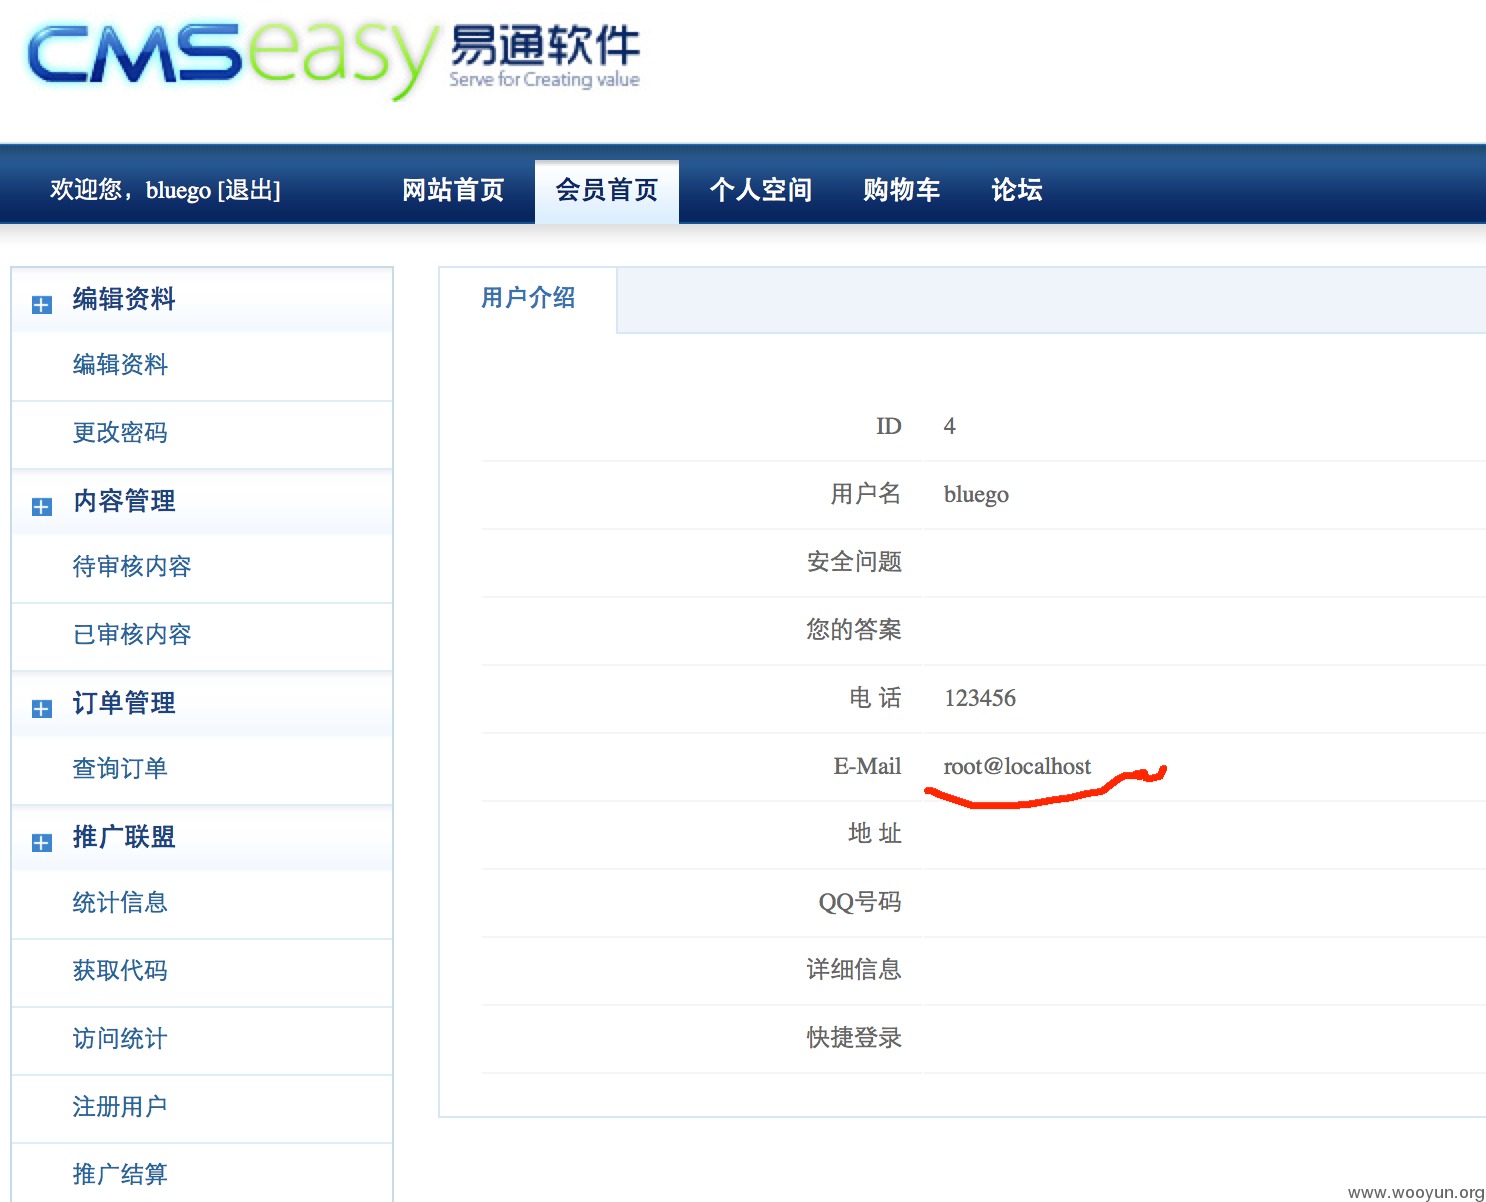The height and width of the screenshot is (1202, 1486).
Task: View 待审核内容 pending content
Action: point(132,567)
